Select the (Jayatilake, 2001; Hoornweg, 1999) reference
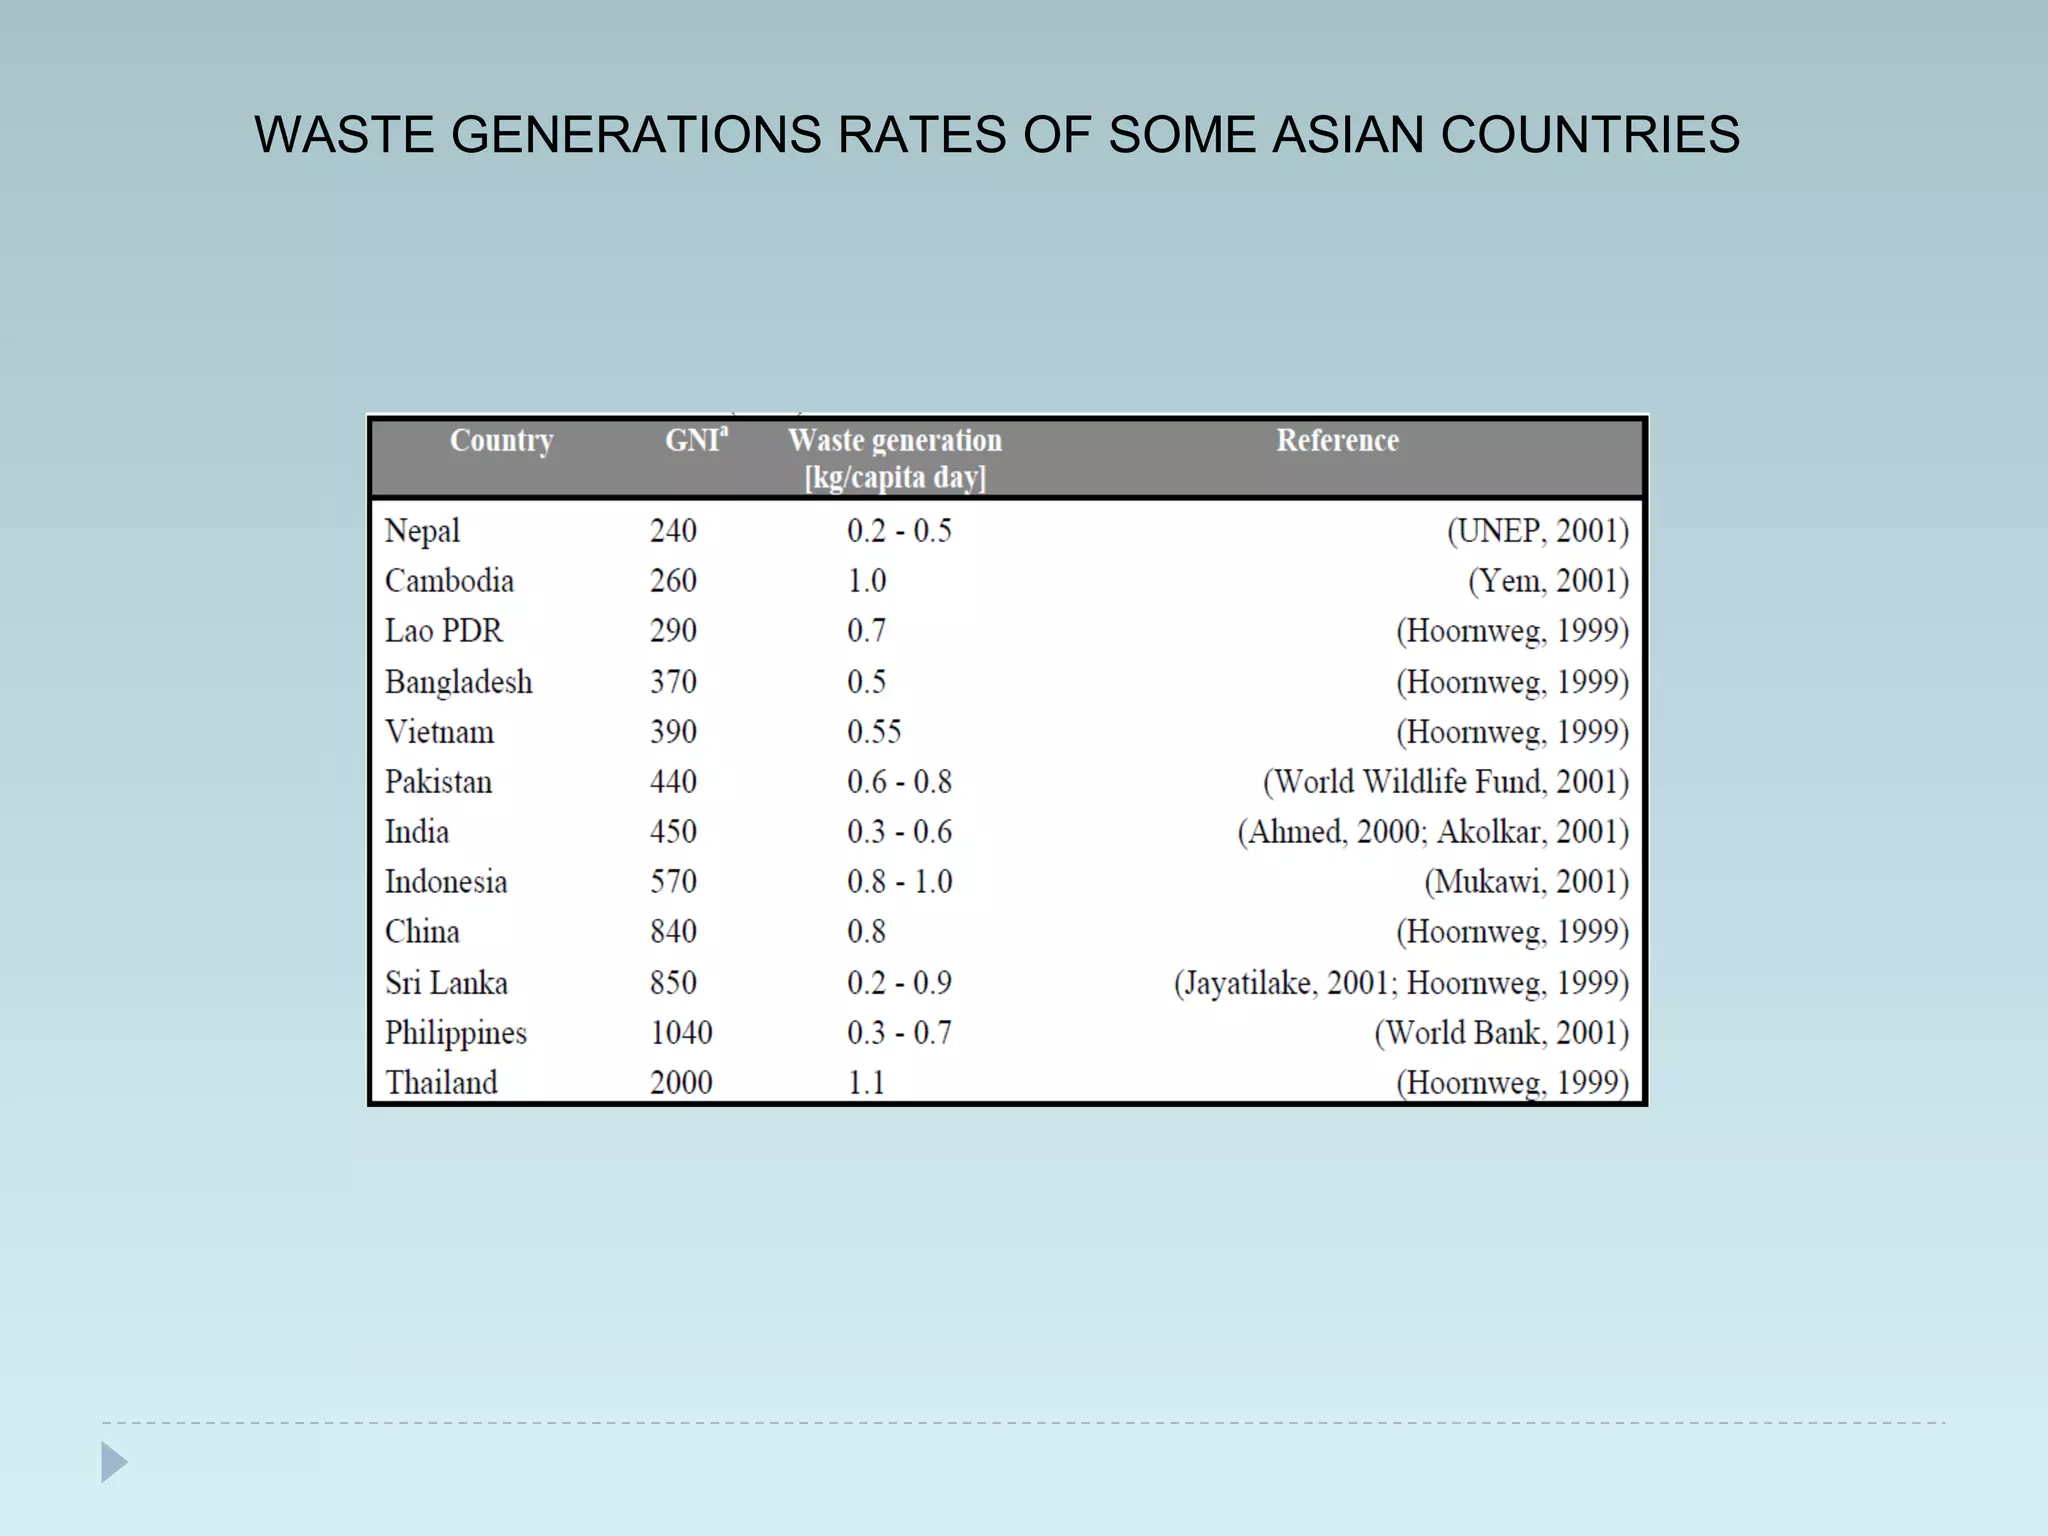Viewport: 2048px width, 1536px height. point(1402,983)
